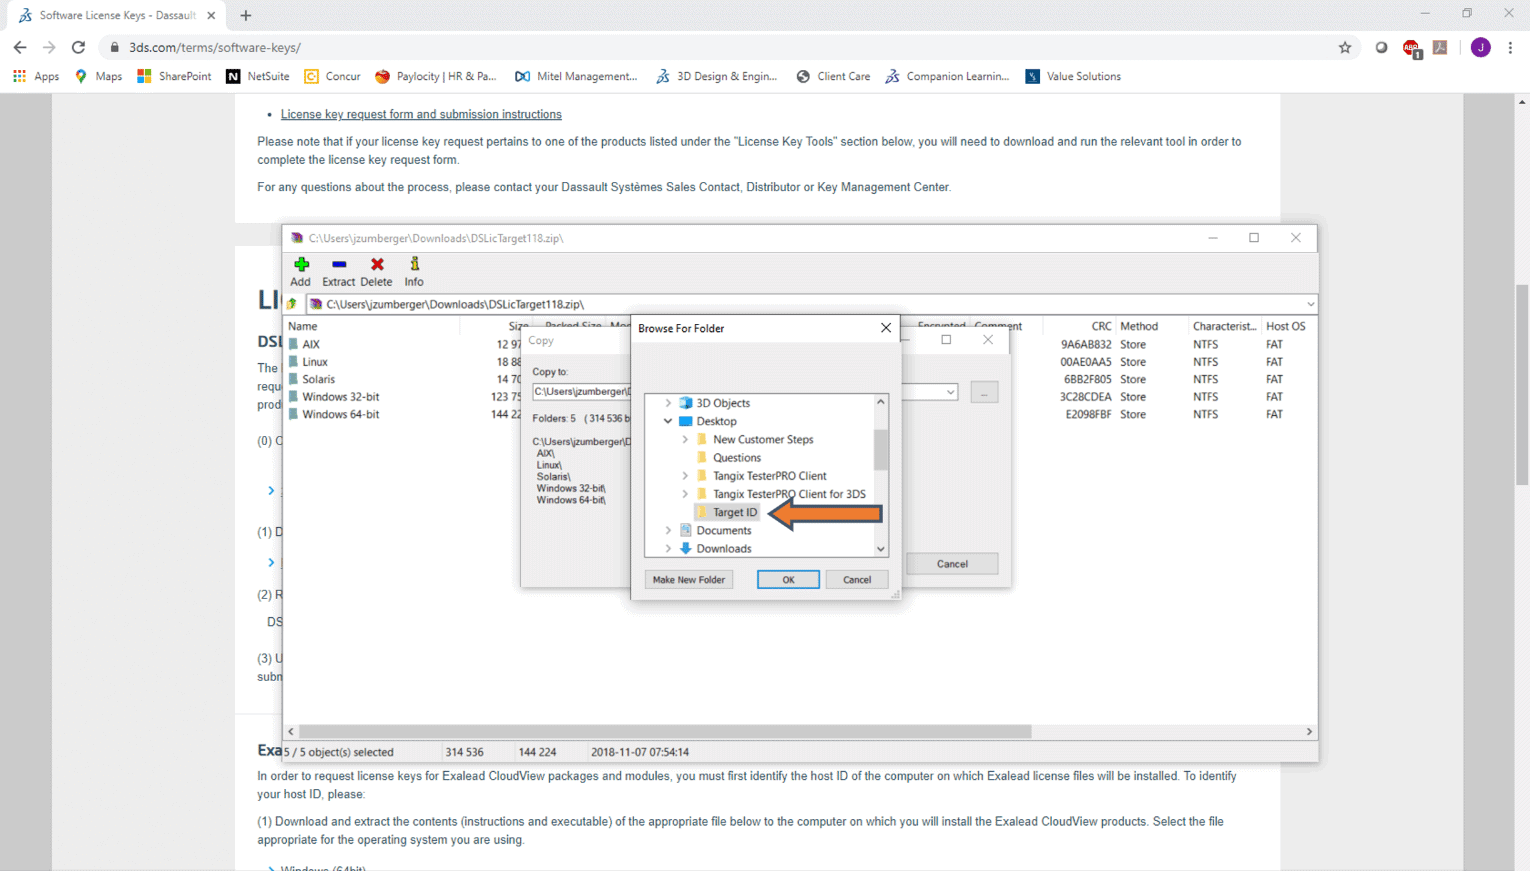Reload the browser page
This screenshot has height=871, width=1530.
(78, 47)
